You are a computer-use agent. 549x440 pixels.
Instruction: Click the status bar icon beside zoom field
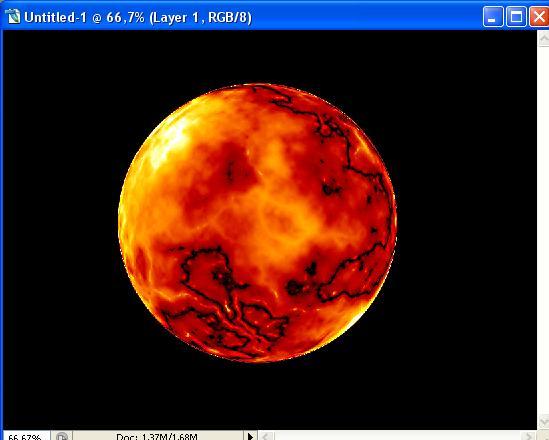(x=62, y=436)
